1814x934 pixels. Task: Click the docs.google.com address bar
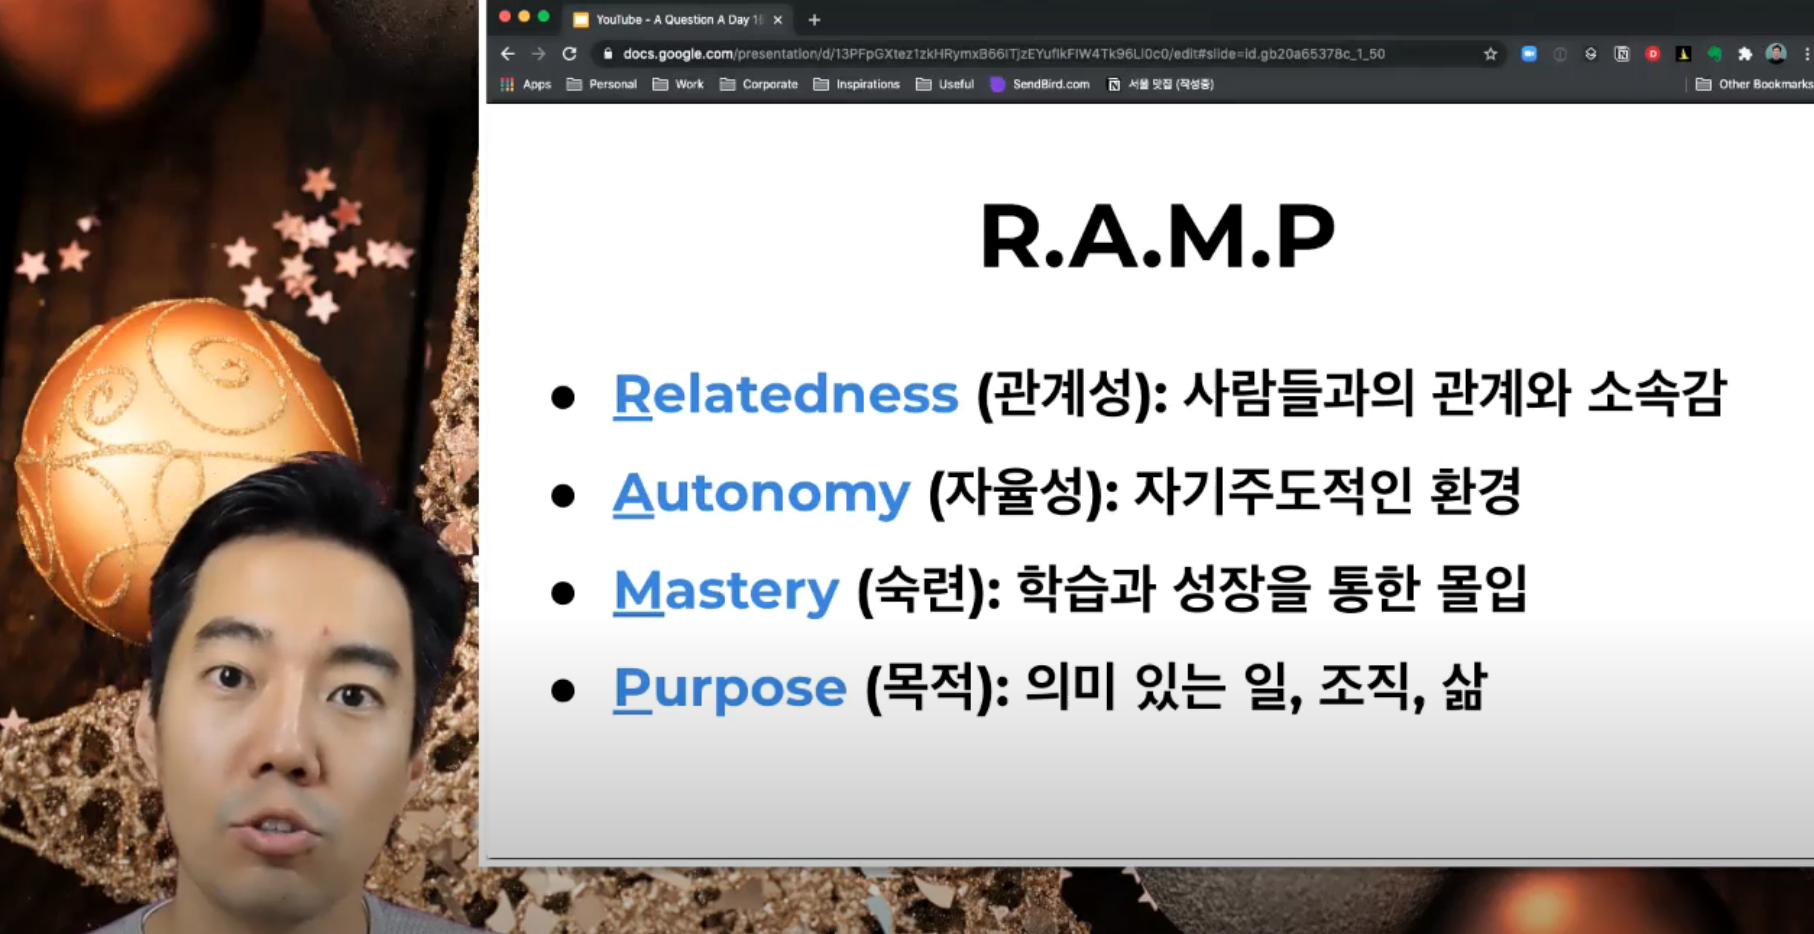[x=1000, y=54]
